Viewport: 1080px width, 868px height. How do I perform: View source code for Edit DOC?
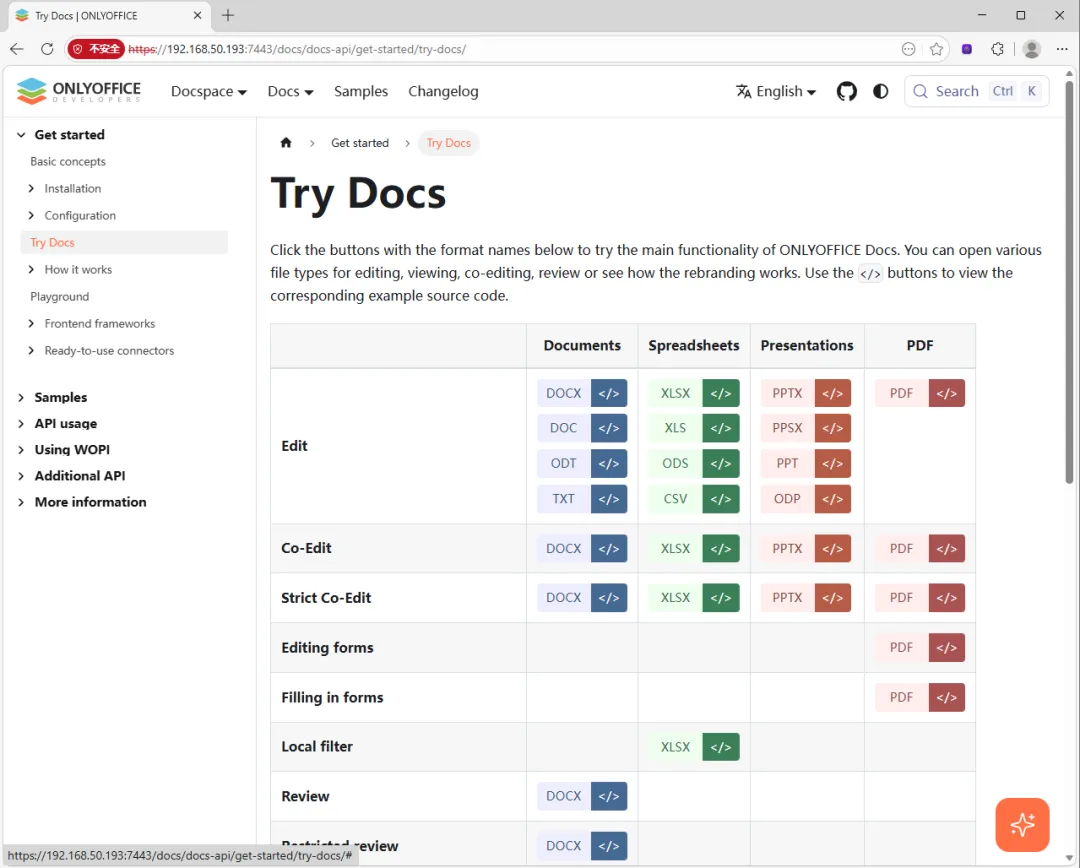[x=609, y=428]
